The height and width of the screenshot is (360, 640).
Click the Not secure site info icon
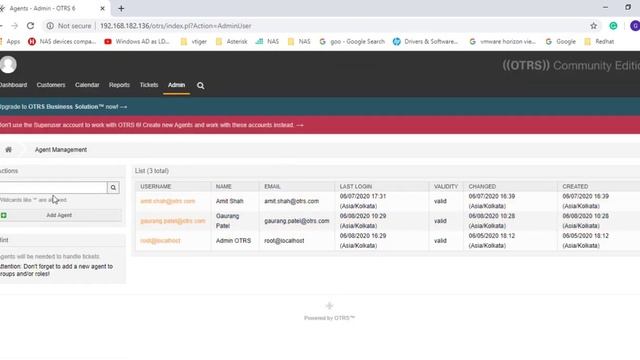coord(50,26)
